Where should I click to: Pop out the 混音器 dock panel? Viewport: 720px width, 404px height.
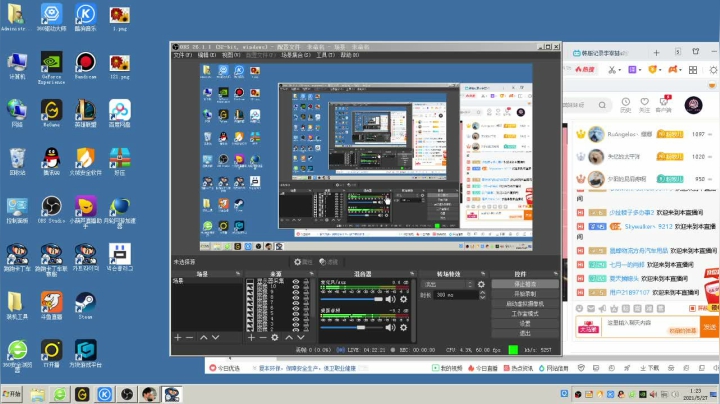(412, 274)
